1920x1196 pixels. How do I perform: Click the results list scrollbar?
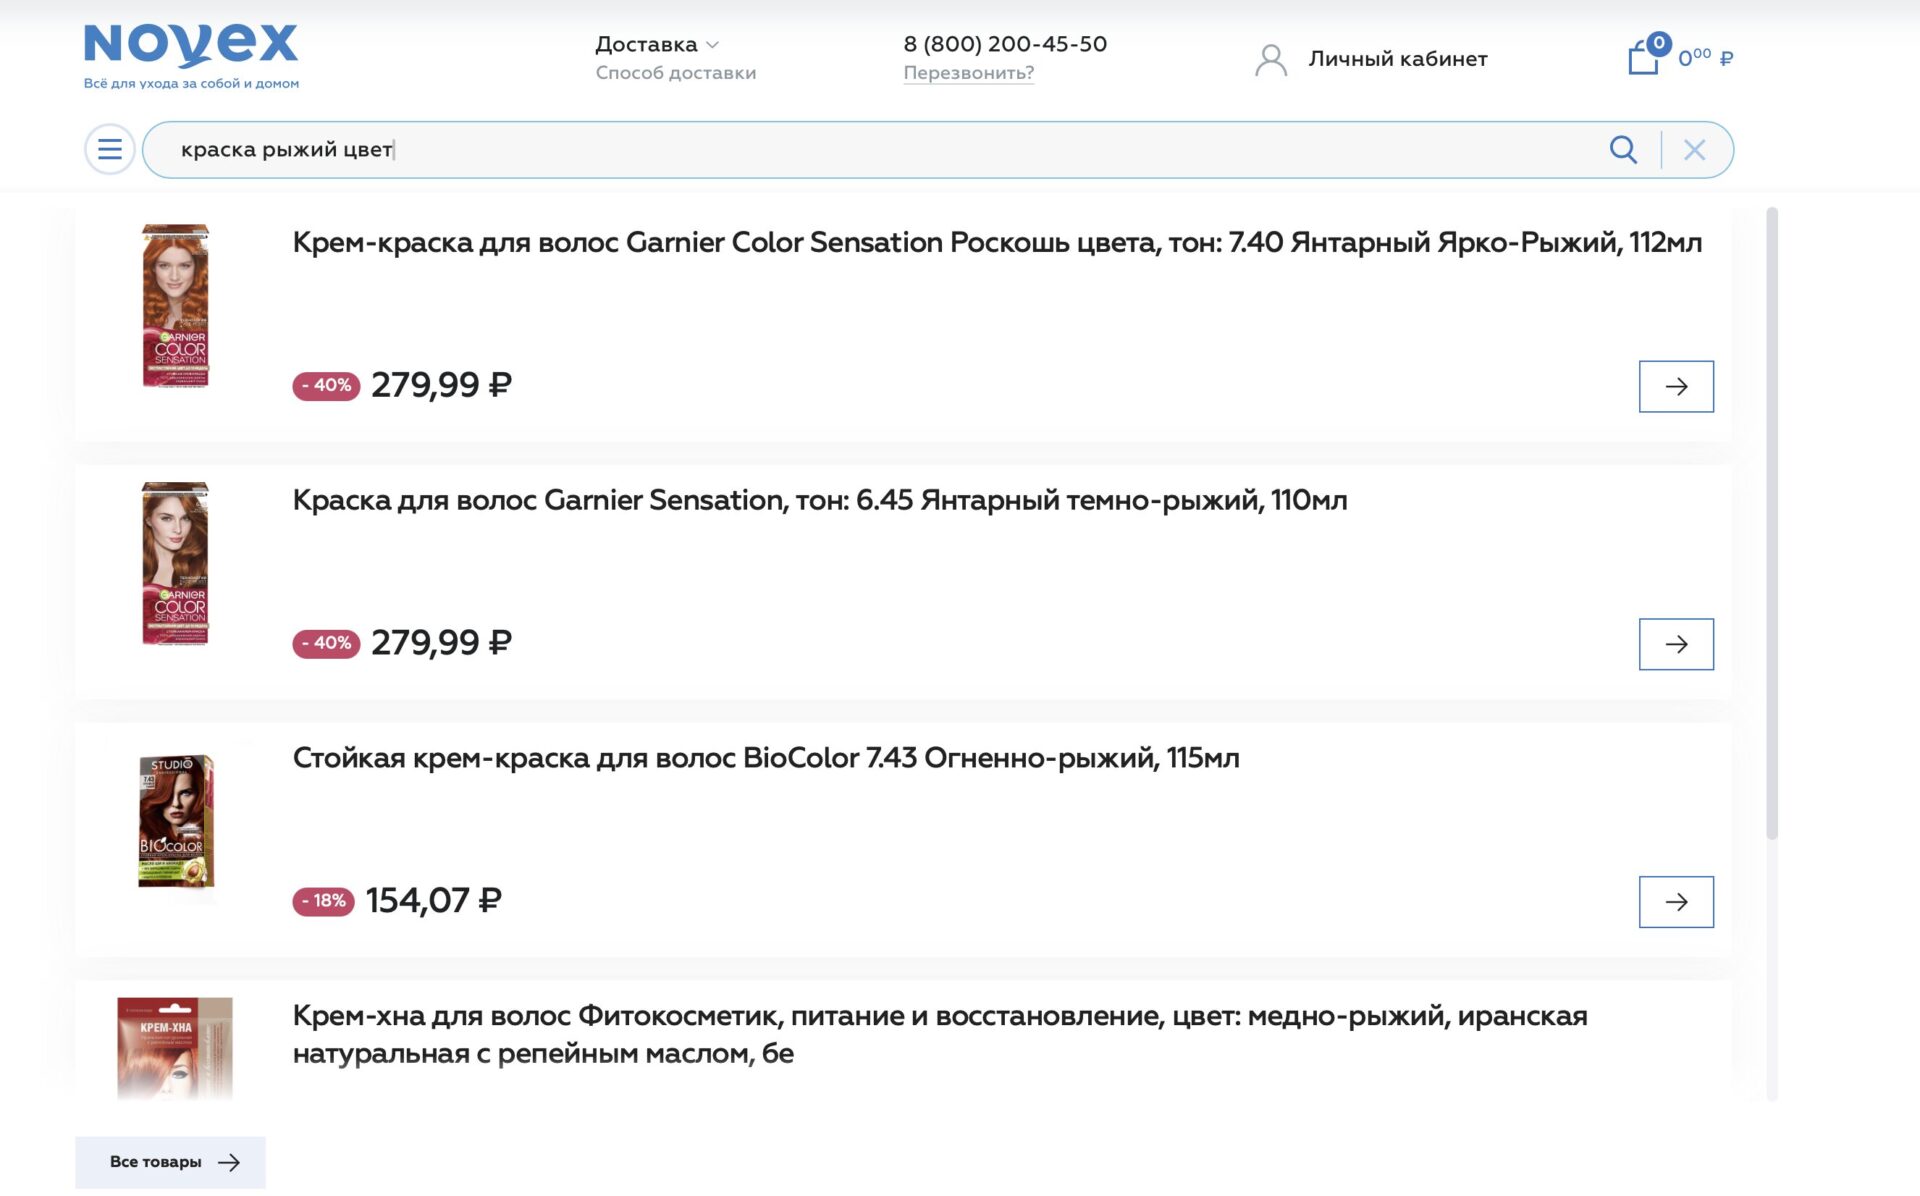click(1772, 523)
